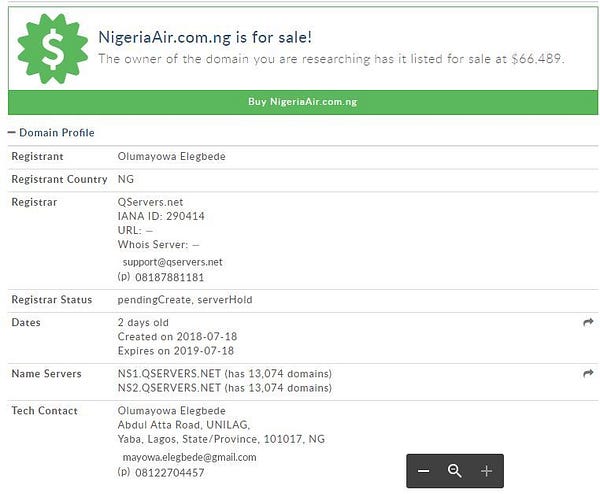Click the support@qservers.net email address
This screenshot has width=600, height=494.
click(172, 262)
